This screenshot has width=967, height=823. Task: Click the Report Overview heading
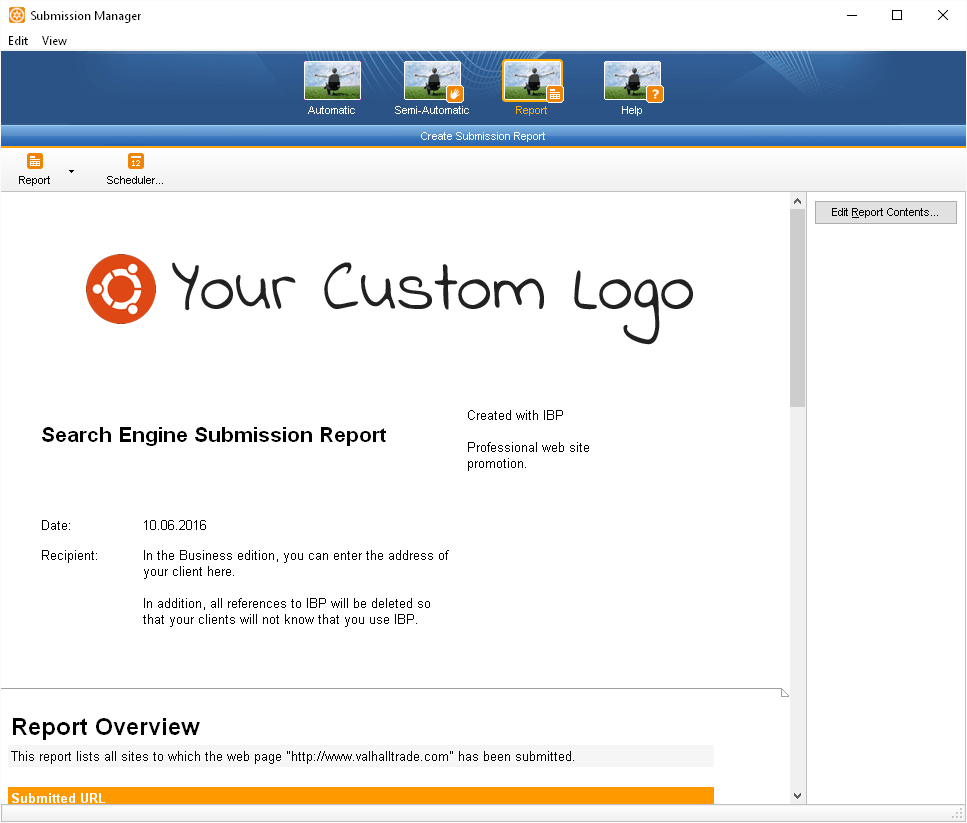point(105,727)
